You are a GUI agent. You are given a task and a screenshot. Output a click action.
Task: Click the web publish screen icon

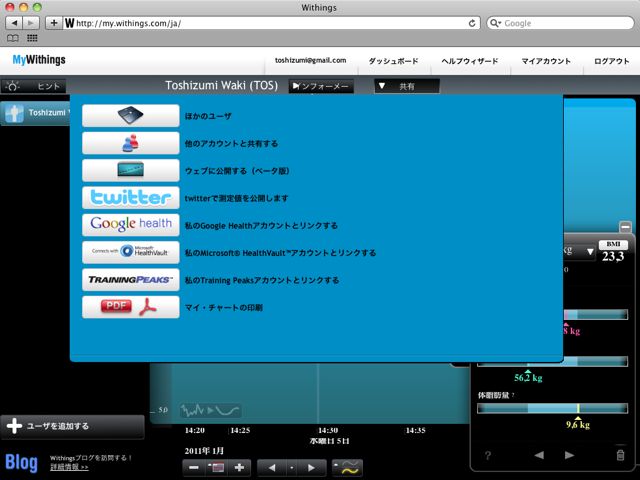tap(131, 170)
